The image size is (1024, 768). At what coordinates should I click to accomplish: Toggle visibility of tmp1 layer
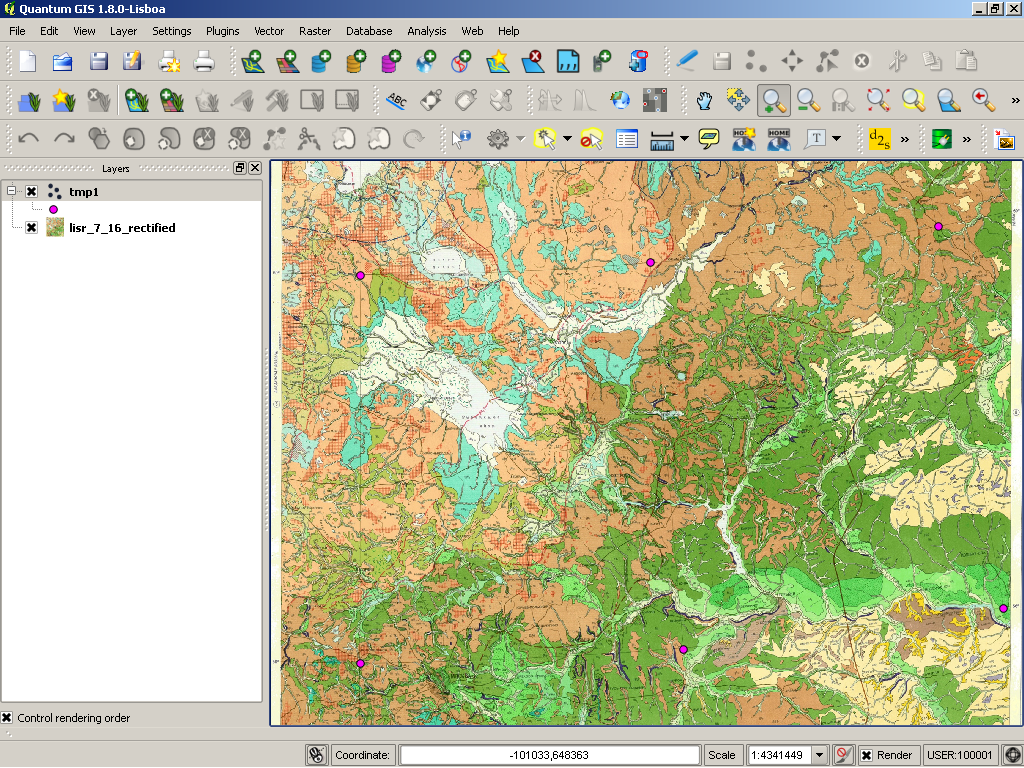point(31,191)
